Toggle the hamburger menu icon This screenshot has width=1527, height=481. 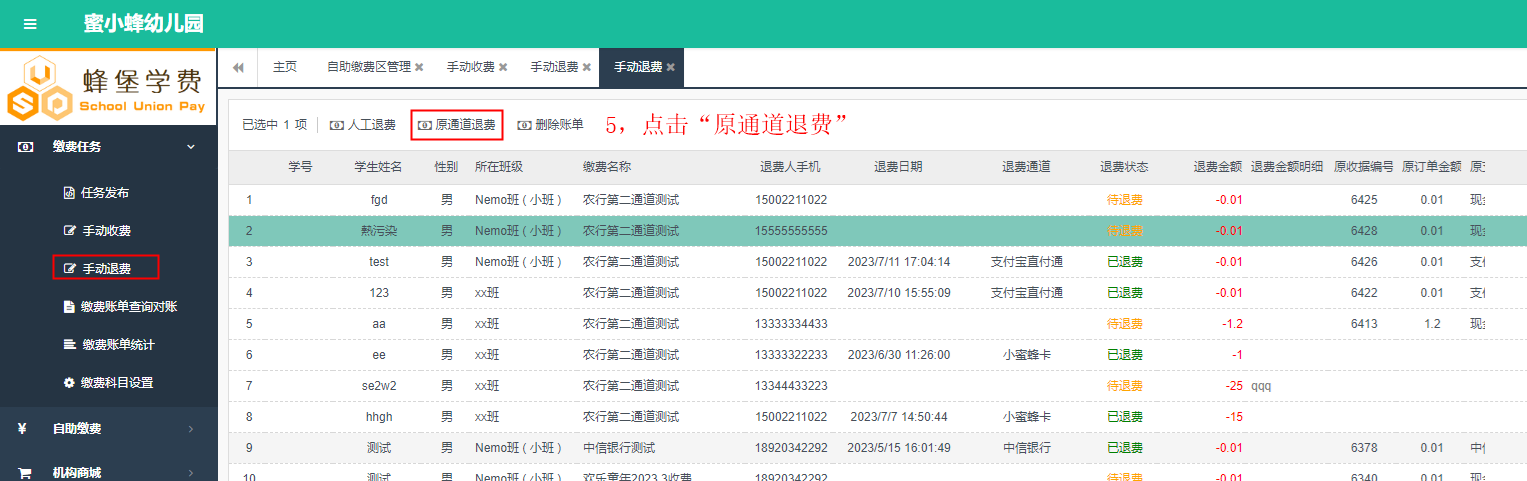point(30,24)
